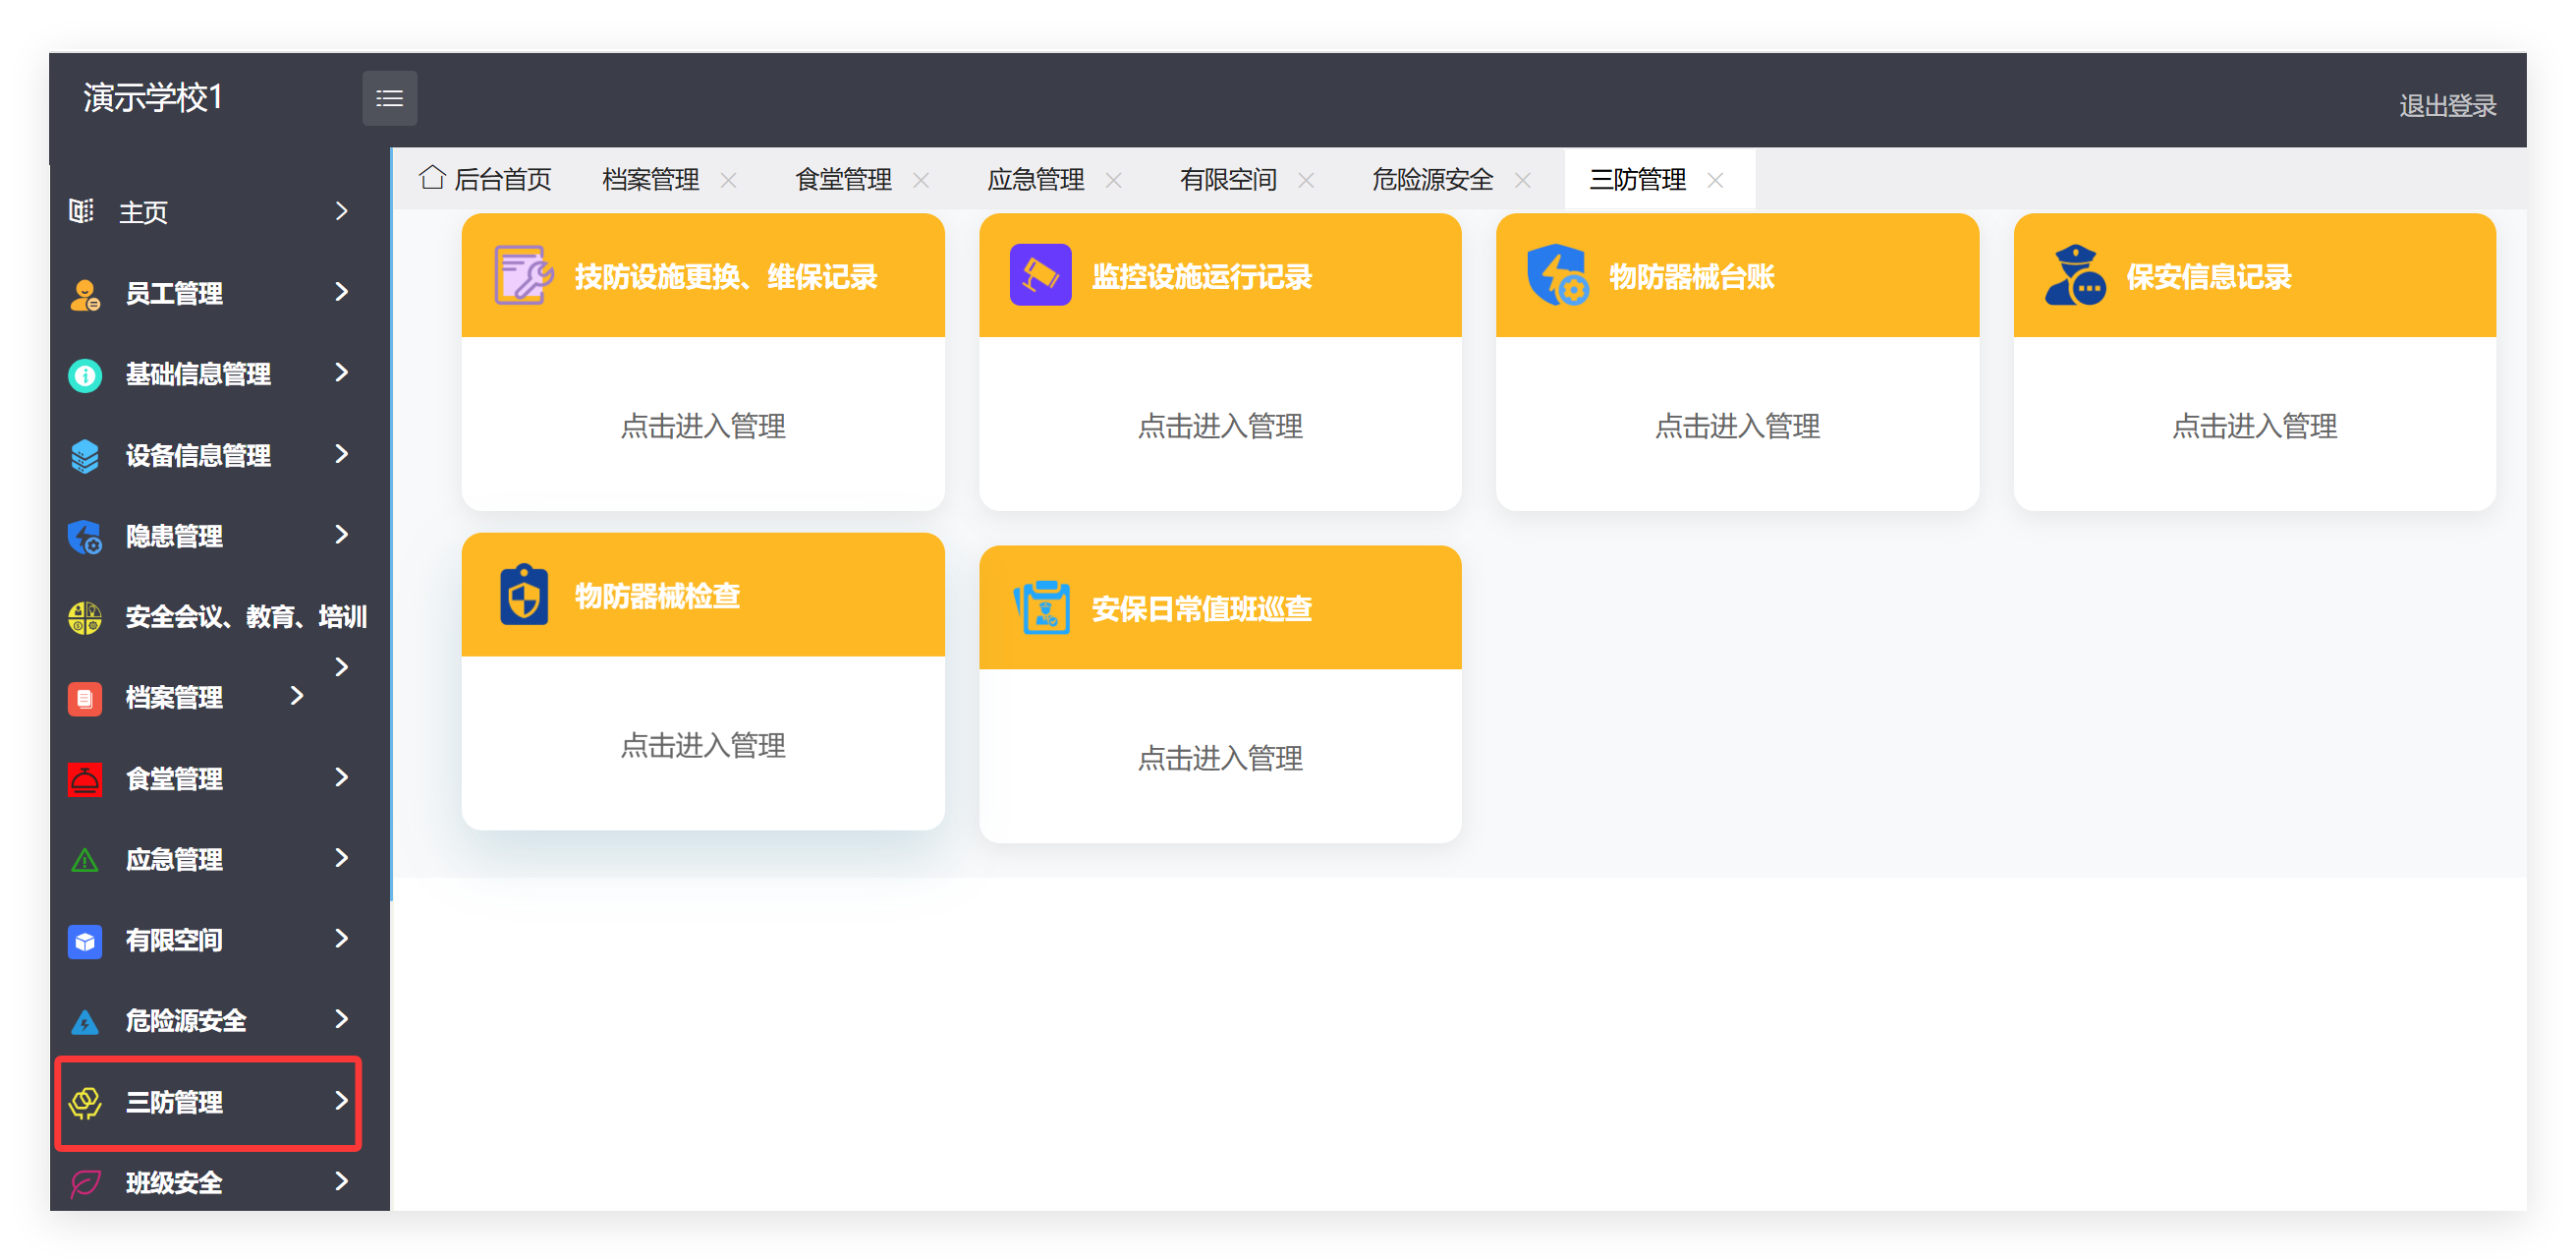Click the 物防器械检查 badge icon
The width and height of the screenshot is (2576, 1260).
[523, 594]
